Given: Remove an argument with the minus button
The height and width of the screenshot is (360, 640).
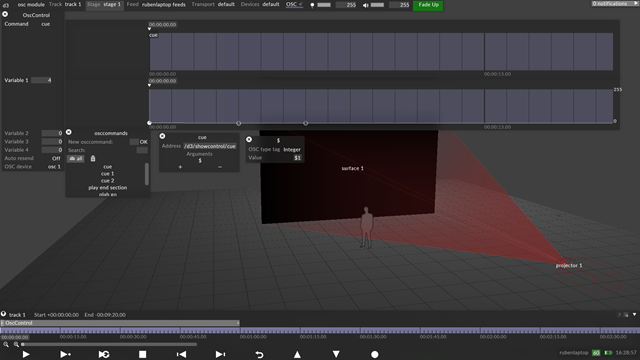Looking at the screenshot, I should [220, 167].
